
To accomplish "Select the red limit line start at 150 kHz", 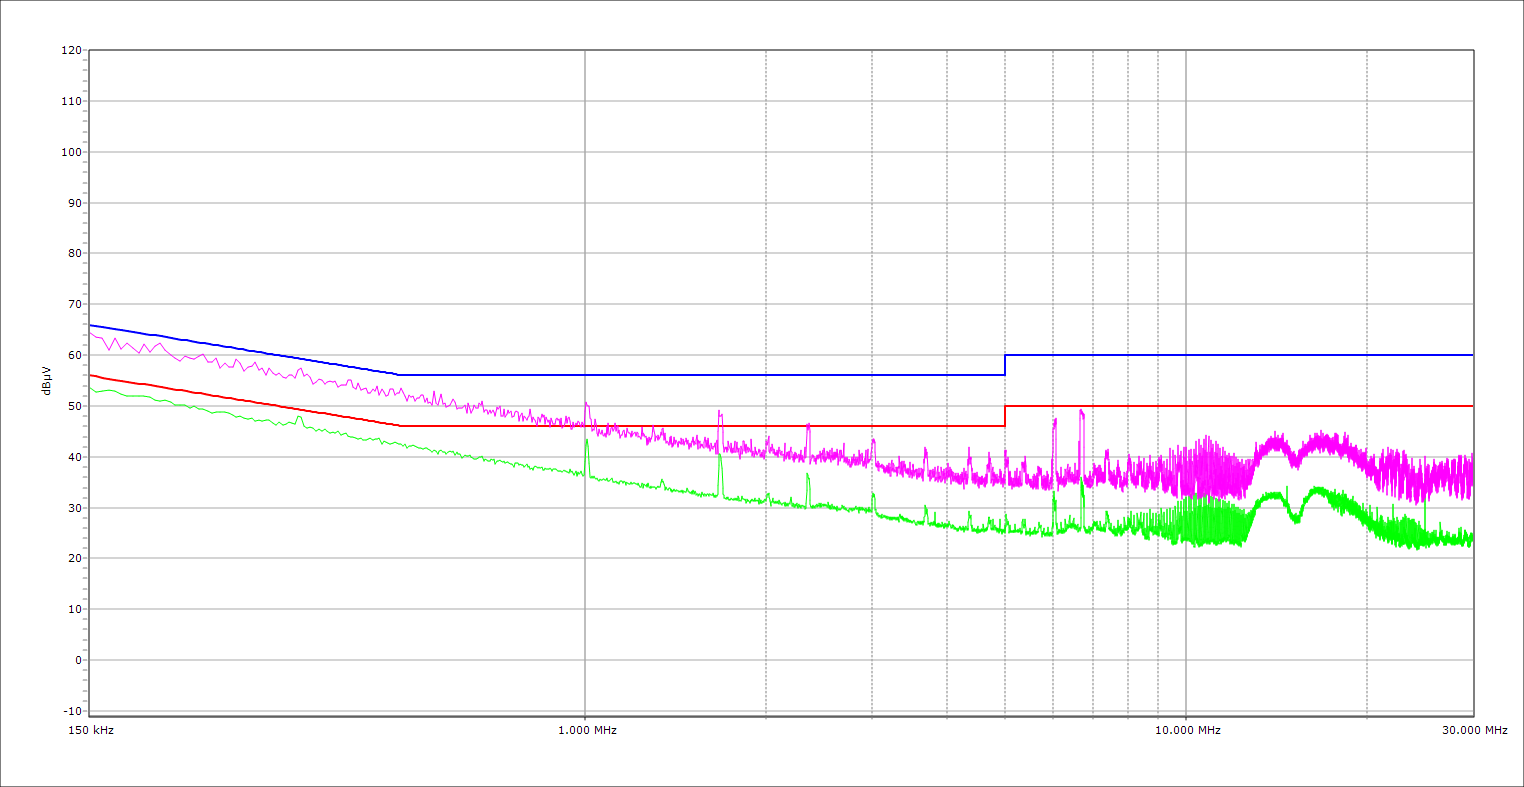I will pos(91,375).
